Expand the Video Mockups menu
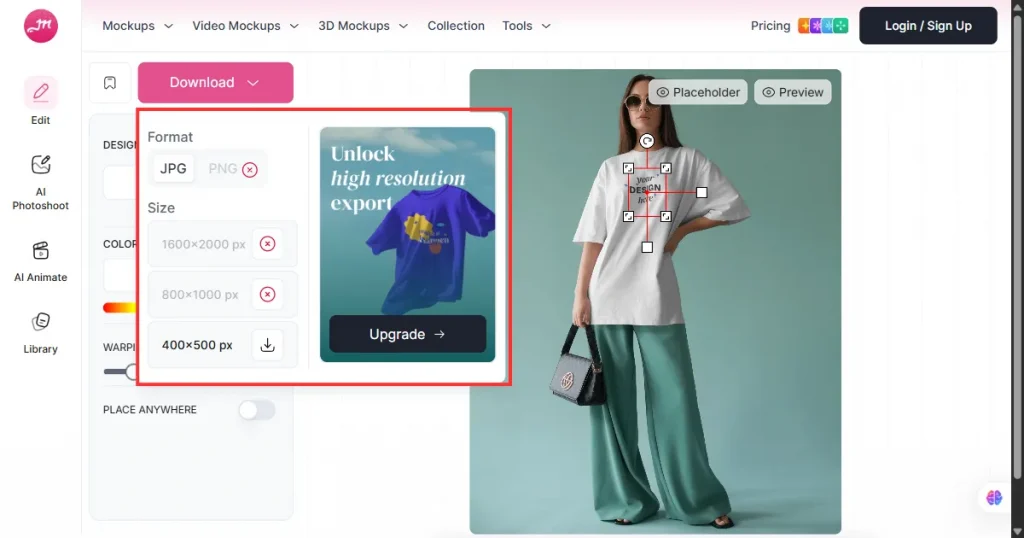The image size is (1024, 538). pos(246,26)
